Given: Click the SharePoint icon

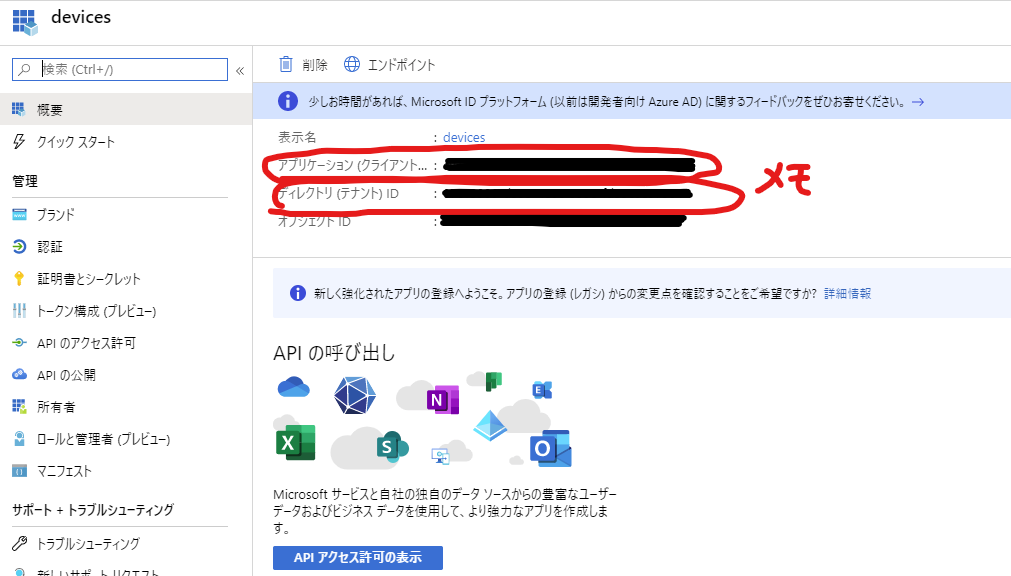Looking at the screenshot, I should pos(392,446).
